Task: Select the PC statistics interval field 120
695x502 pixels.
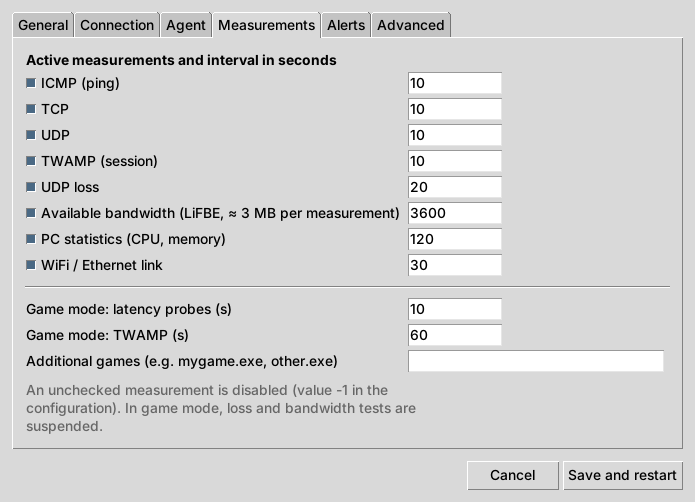Action: click(x=455, y=239)
